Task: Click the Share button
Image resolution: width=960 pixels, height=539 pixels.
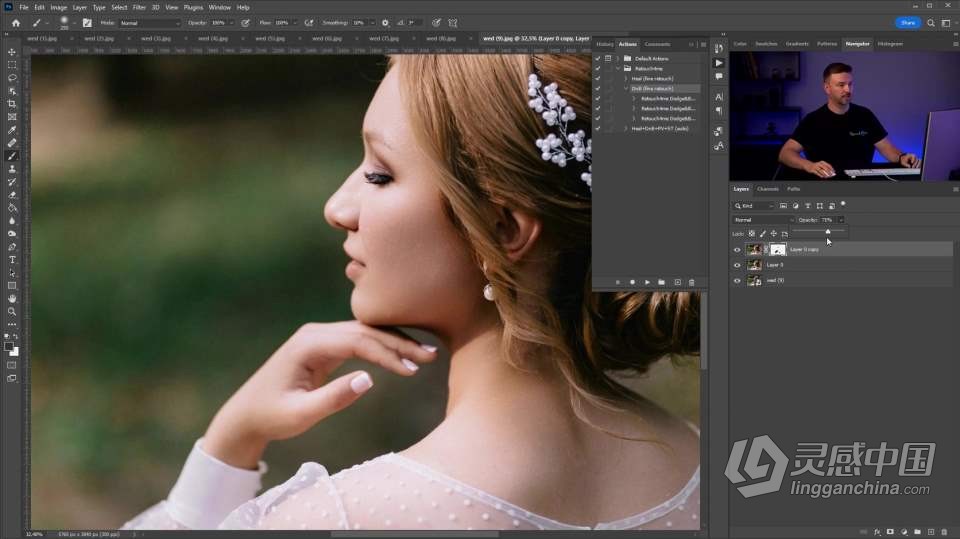Action: click(x=907, y=22)
